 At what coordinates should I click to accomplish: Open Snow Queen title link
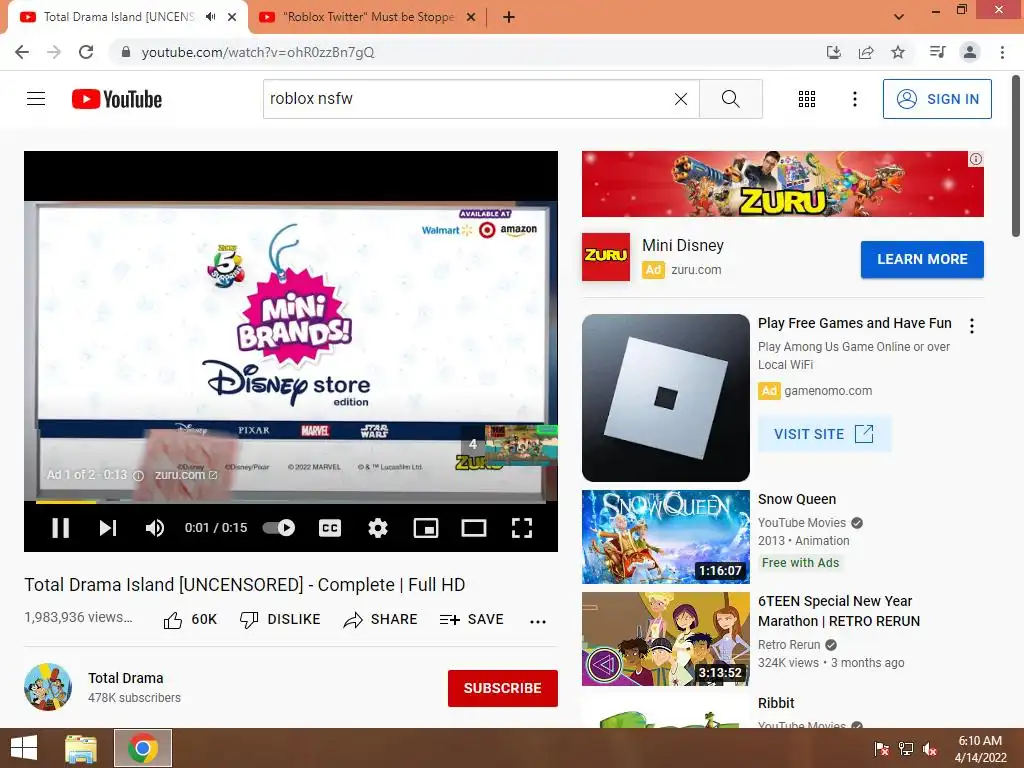pyautogui.click(x=797, y=499)
